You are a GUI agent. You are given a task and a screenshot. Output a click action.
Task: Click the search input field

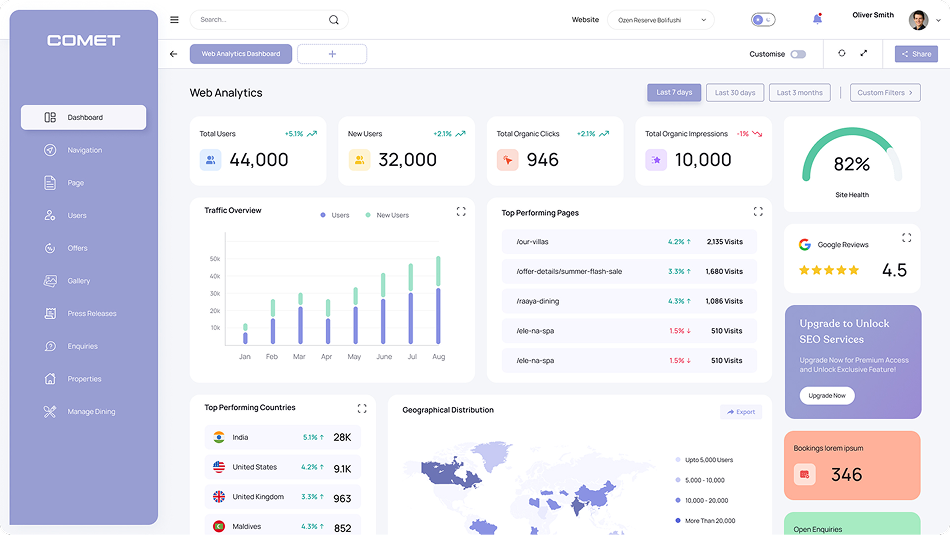260,20
